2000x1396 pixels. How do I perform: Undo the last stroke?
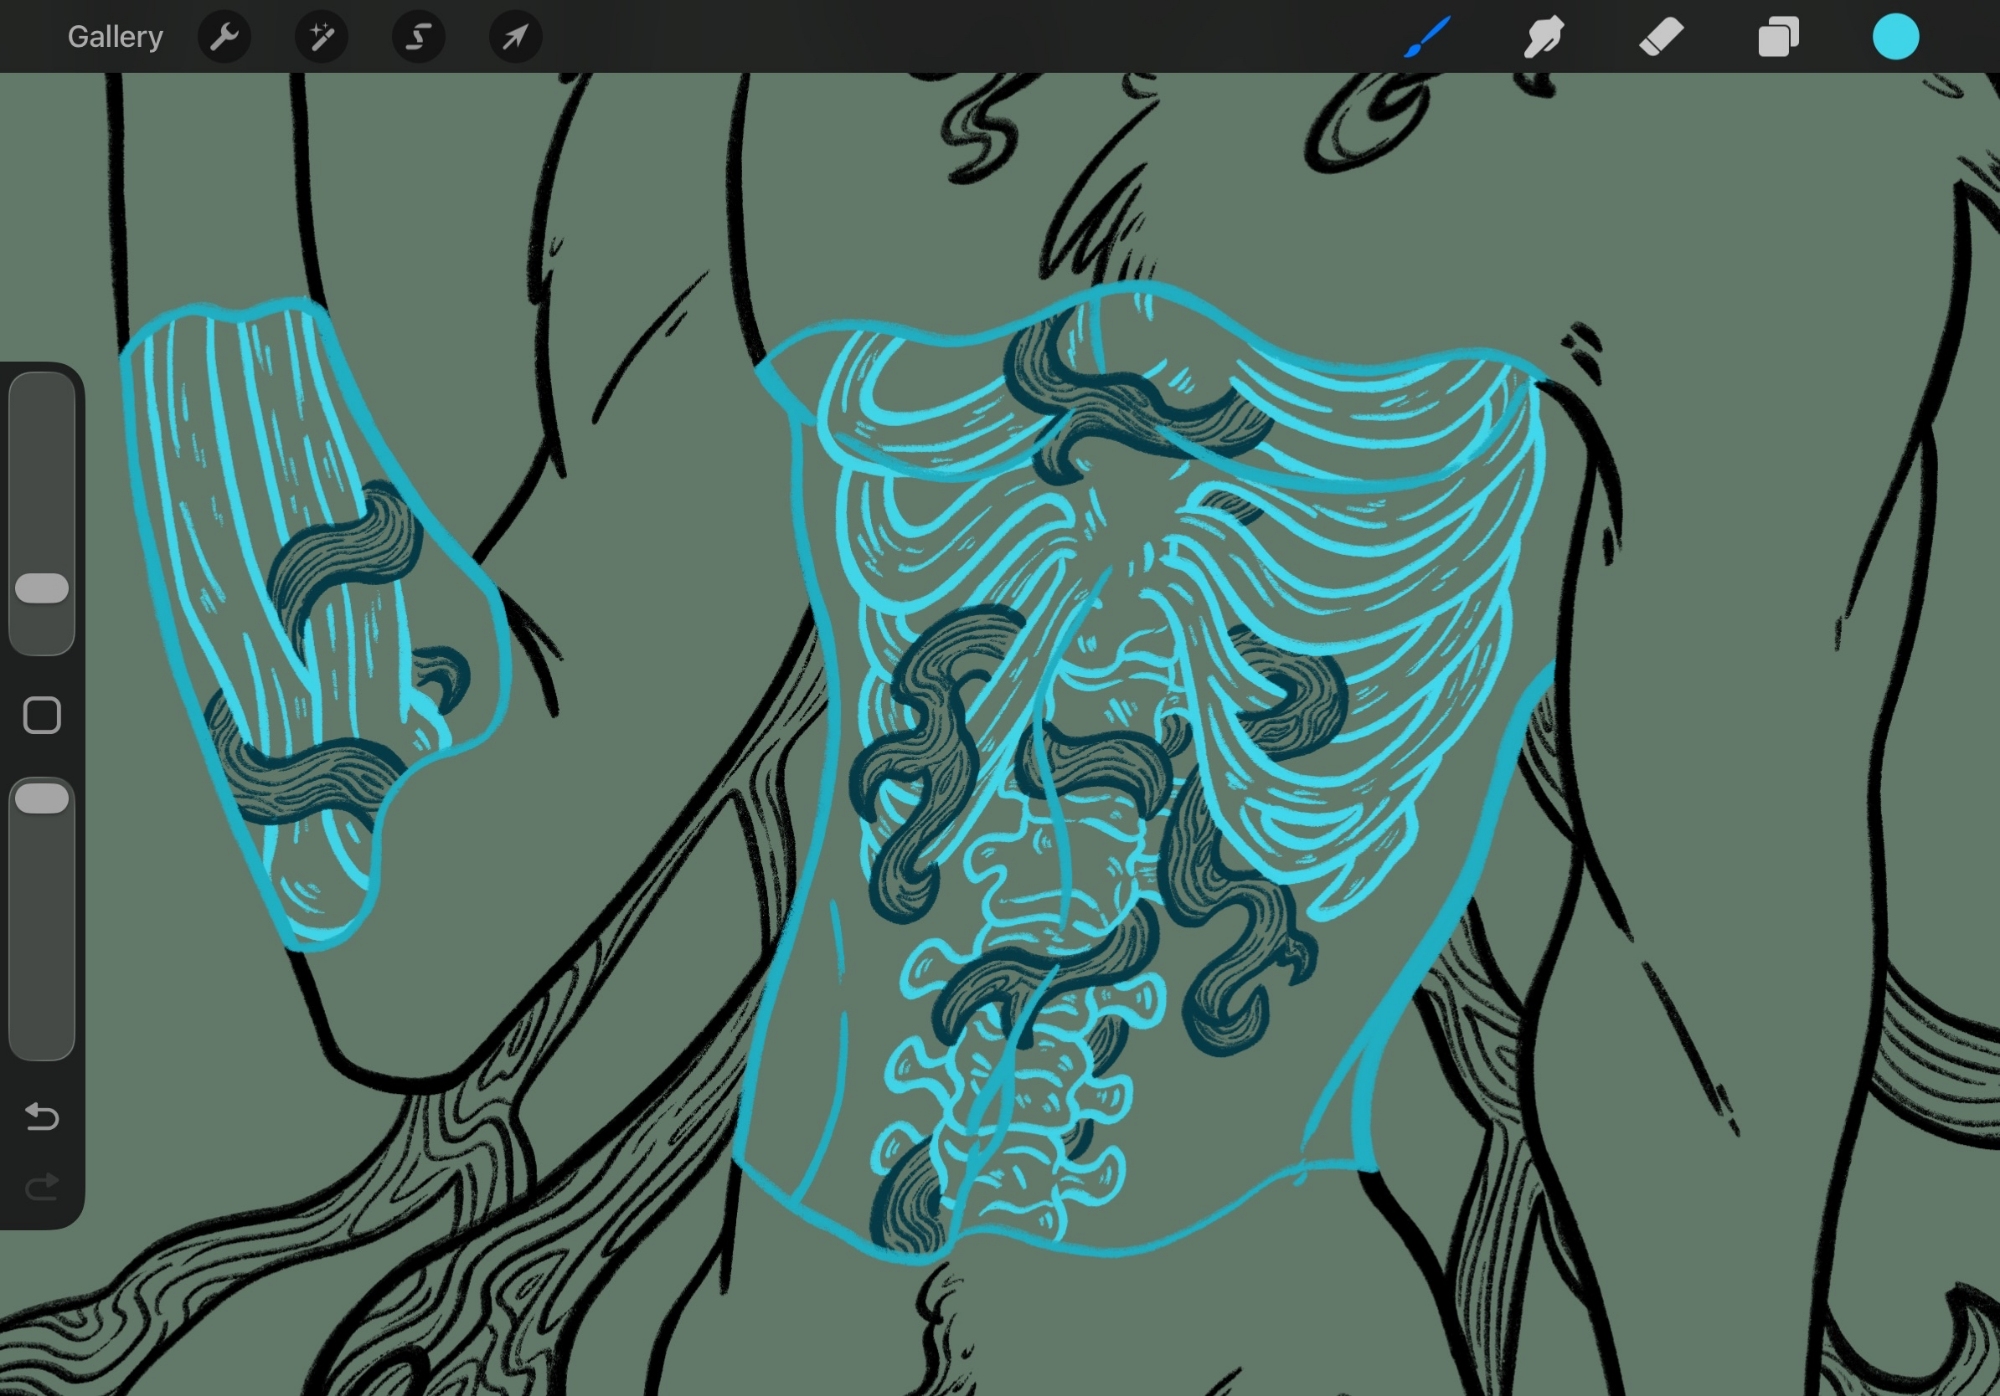coord(42,1115)
